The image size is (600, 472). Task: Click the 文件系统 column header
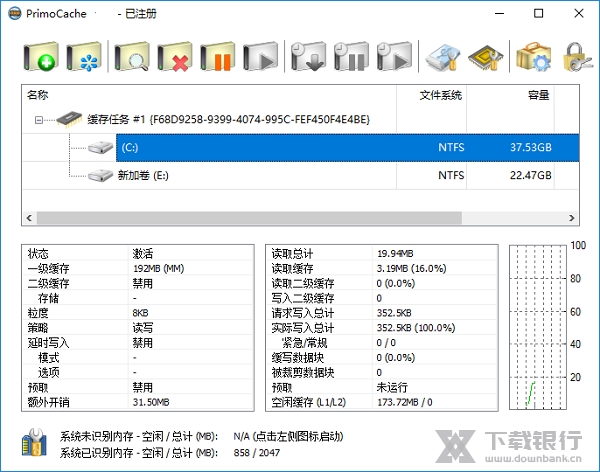click(x=441, y=96)
